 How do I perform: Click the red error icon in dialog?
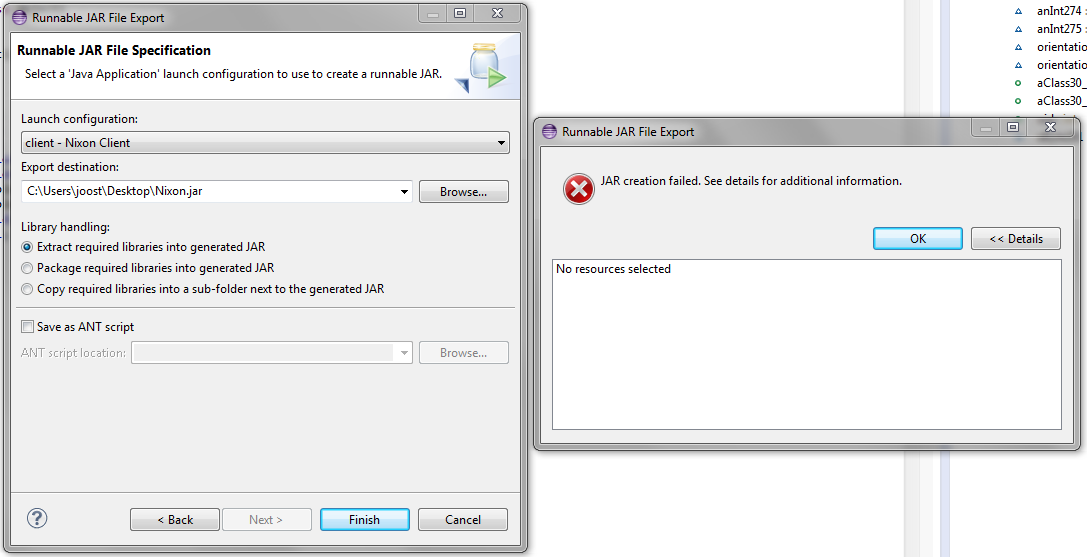click(578, 189)
